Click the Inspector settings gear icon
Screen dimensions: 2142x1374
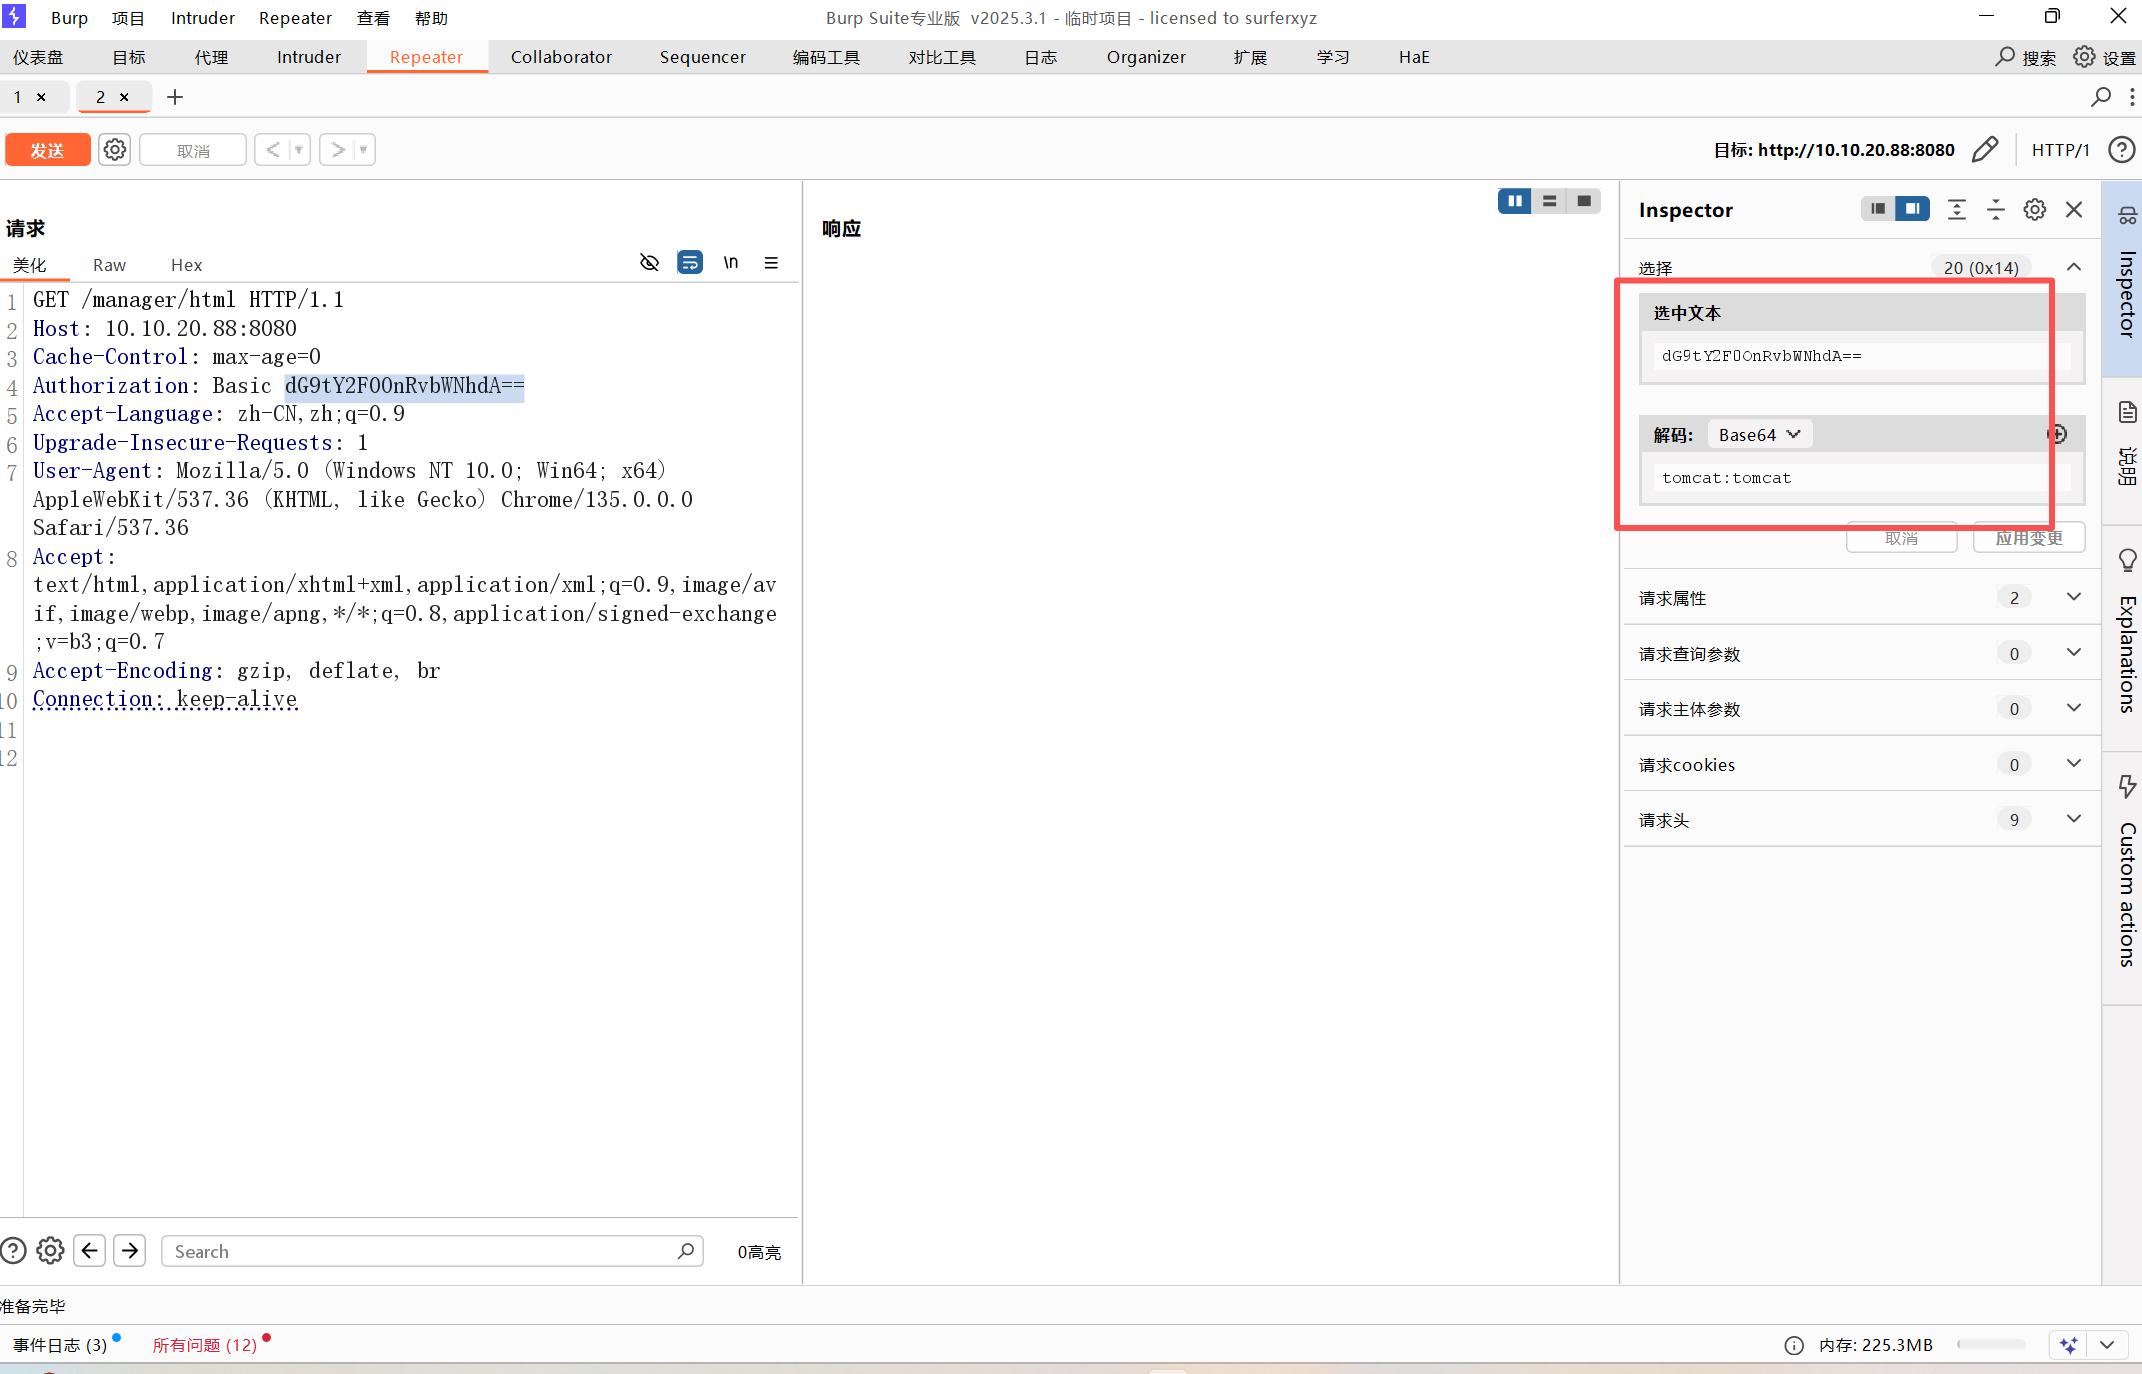click(2034, 210)
